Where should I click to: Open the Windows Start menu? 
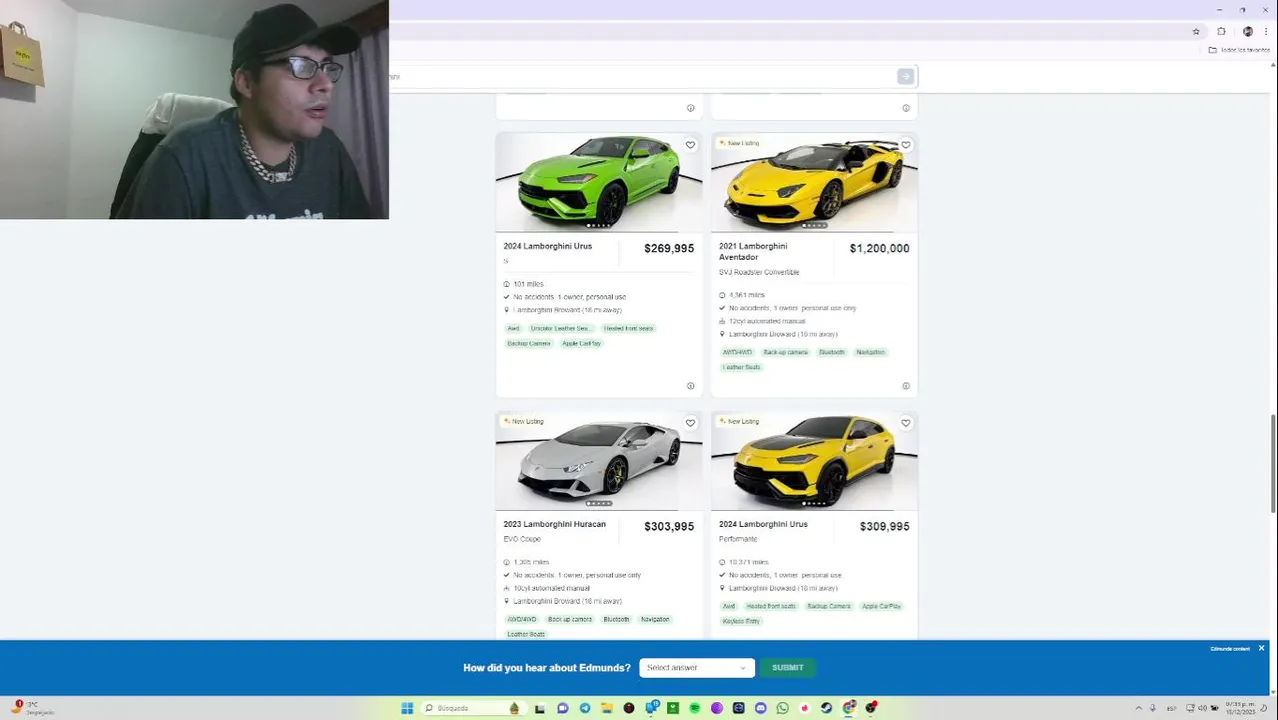(407, 708)
